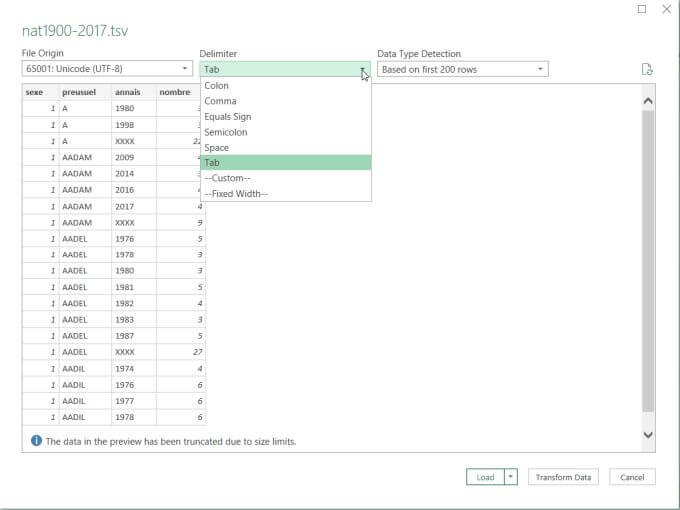Maximize the import dialog window
The width and height of the screenshot is (680, 510).
642,9
